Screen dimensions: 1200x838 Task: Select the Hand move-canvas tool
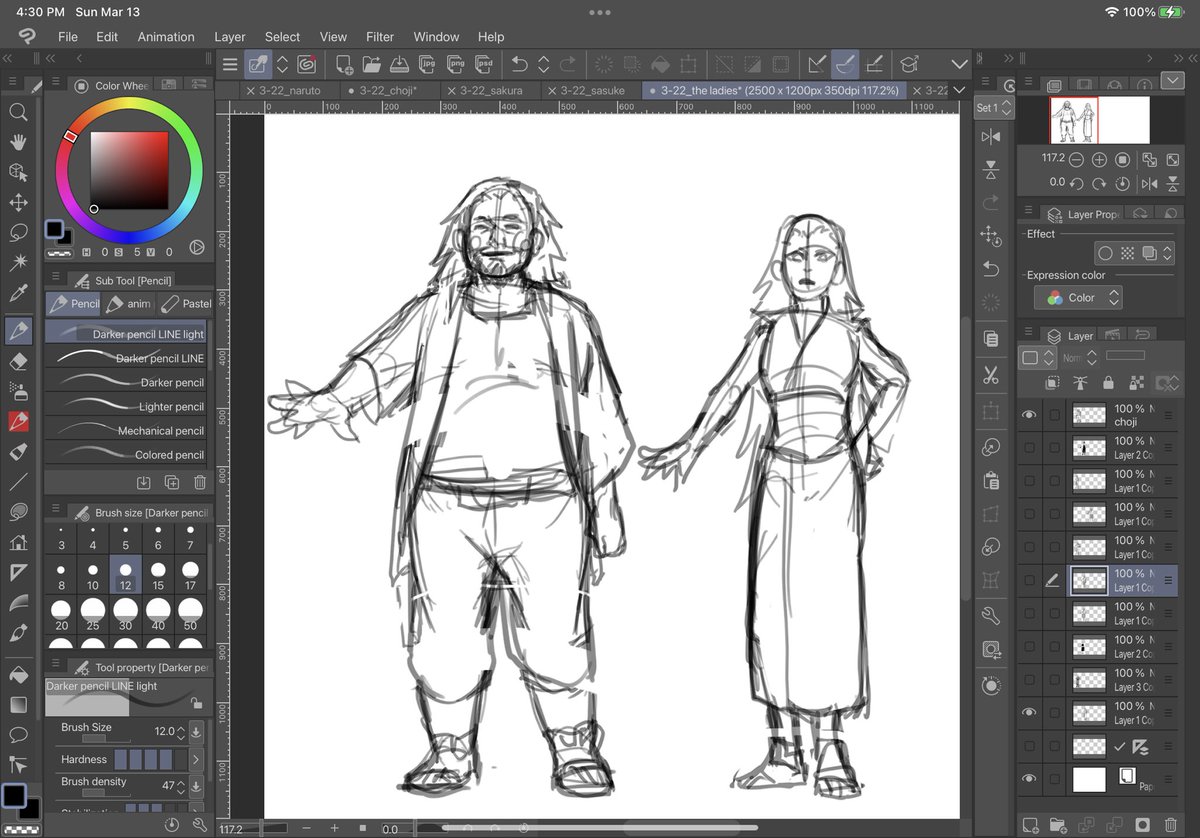[x=18, y=142]
